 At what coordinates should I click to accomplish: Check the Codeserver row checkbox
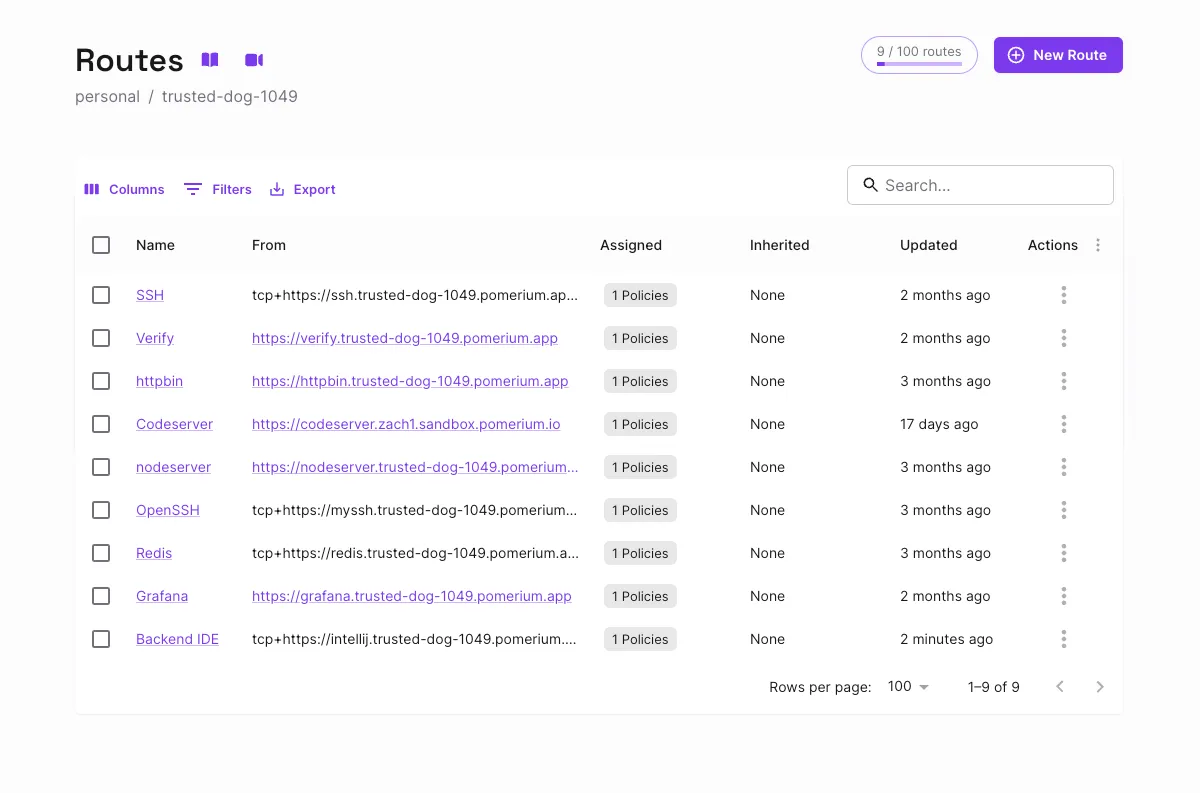click(101, 424)
